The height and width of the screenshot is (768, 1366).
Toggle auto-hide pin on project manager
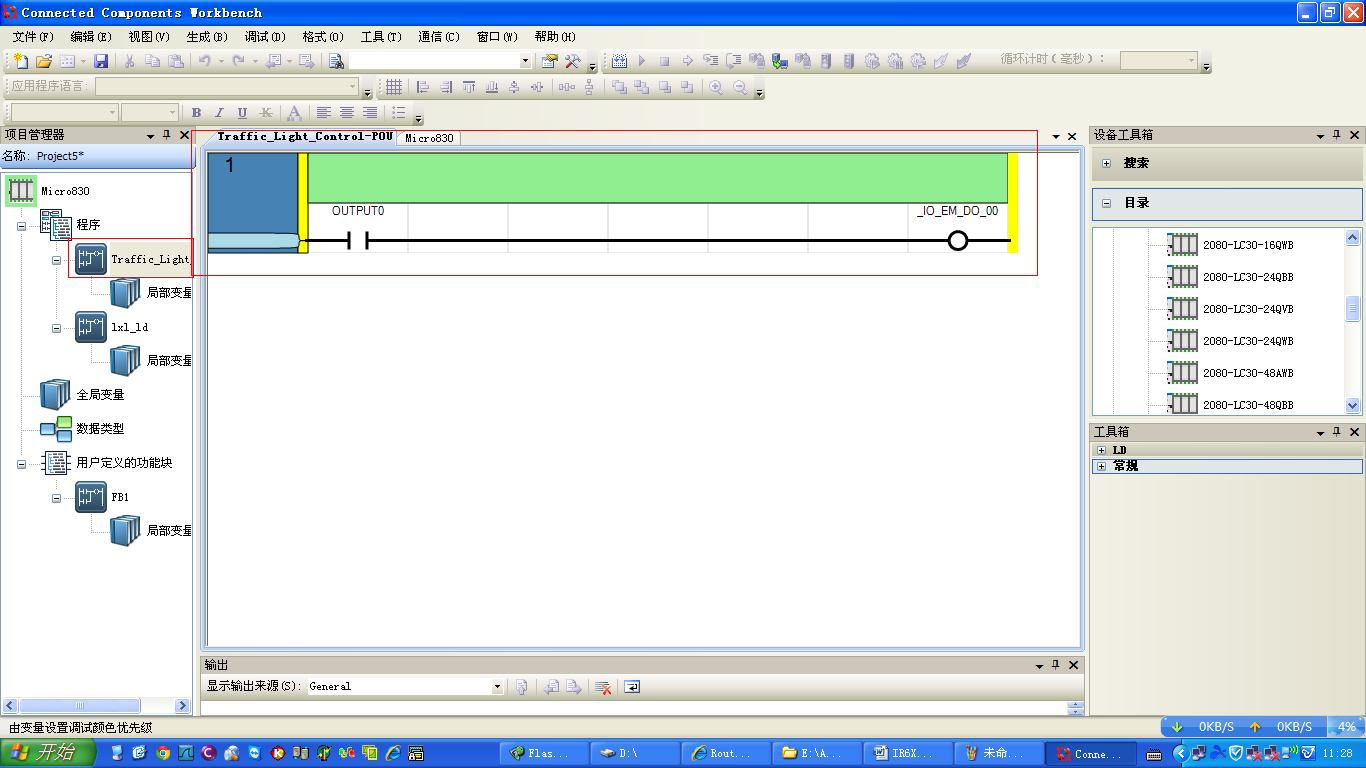167,135
